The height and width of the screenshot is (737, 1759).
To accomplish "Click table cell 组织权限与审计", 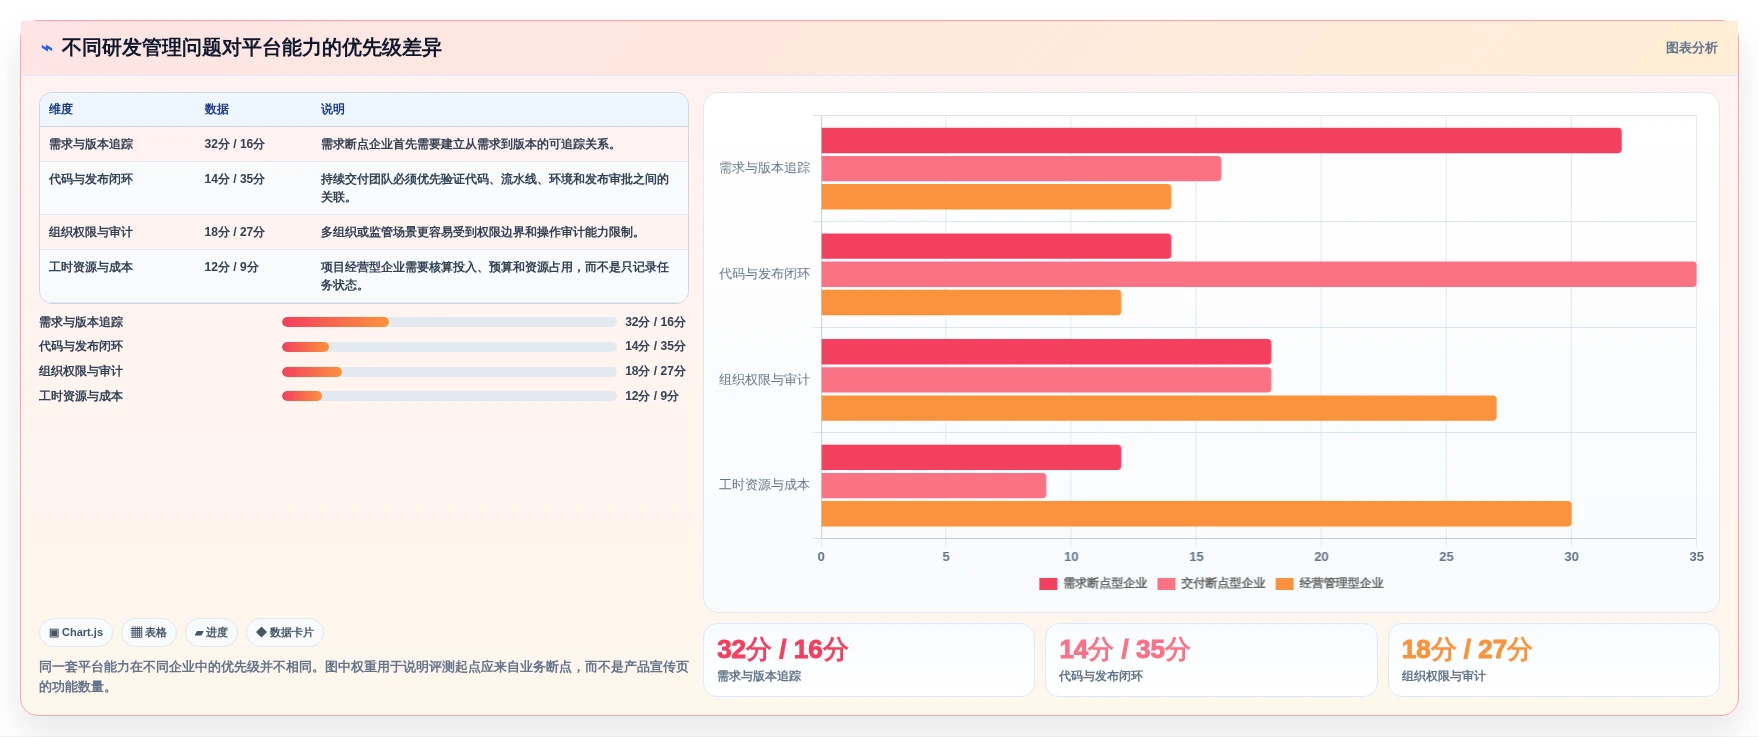I will [91, 232].
